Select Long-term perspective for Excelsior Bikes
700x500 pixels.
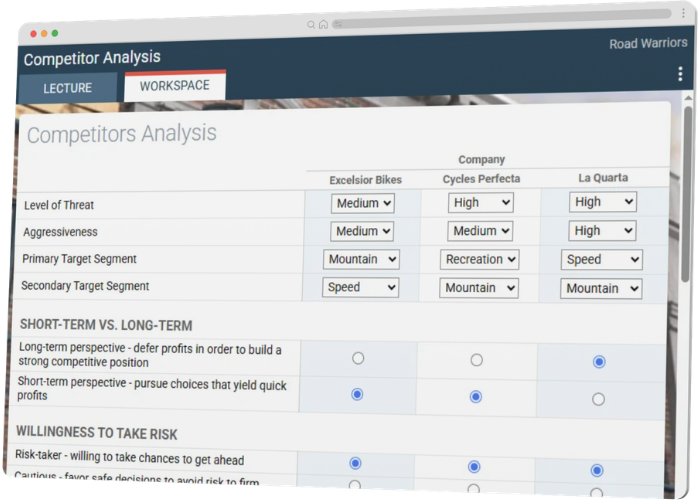(x=358, y=358)
